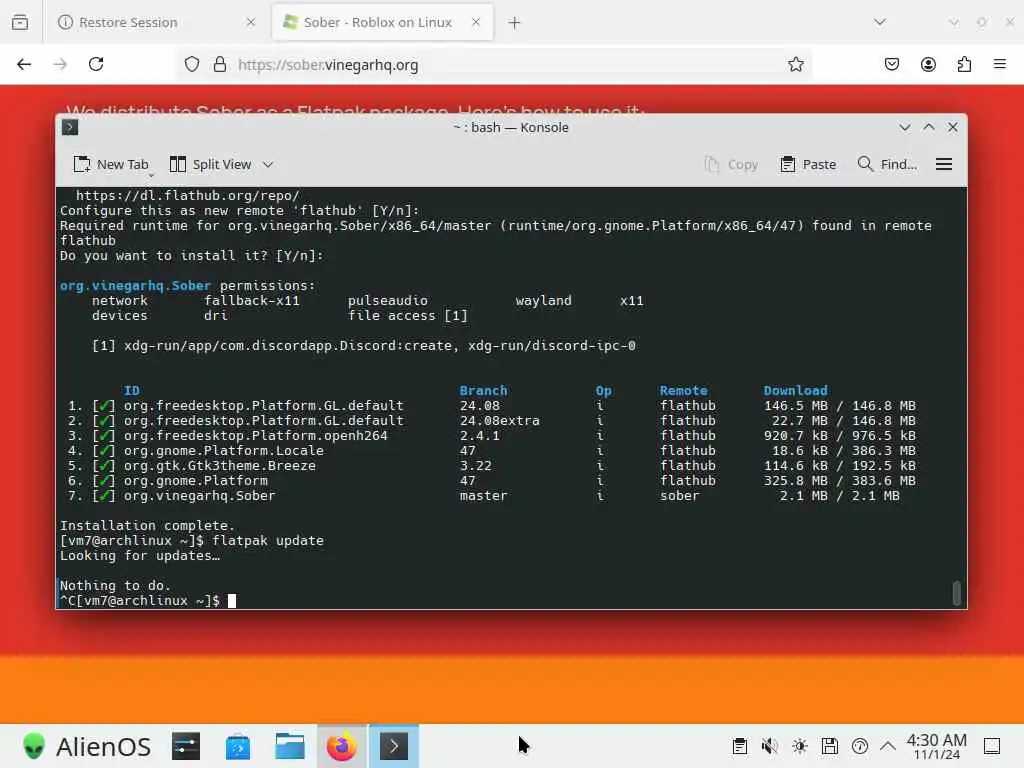Click the site padlock icon

pyautogui.click(x=220, y=64)
